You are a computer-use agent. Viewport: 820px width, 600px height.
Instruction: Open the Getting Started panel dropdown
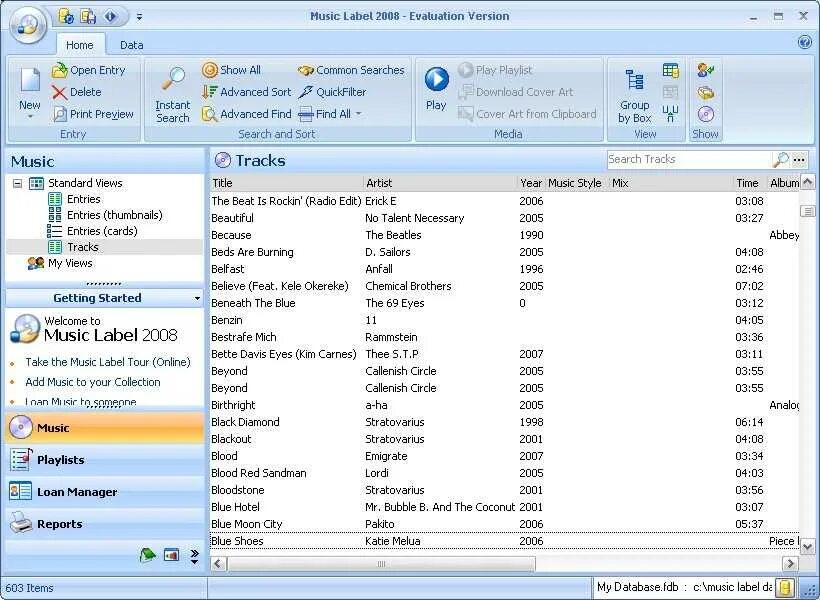[197, 298]
